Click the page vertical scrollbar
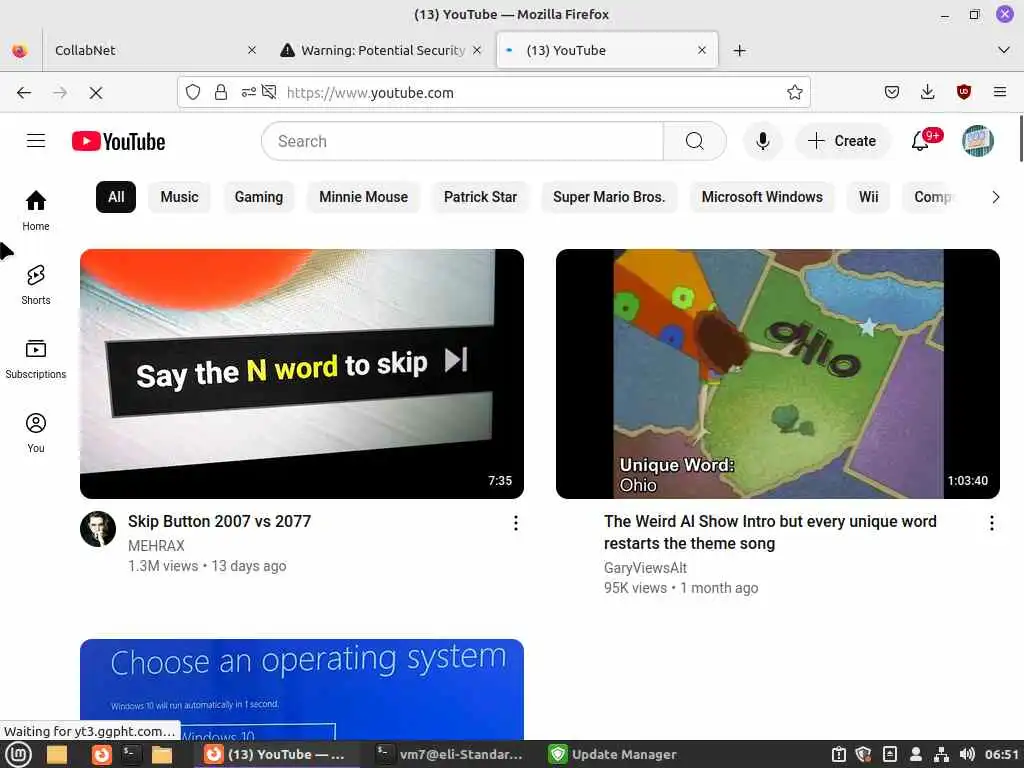This screenshot has height=768, width=1024. pos(1020,138)
